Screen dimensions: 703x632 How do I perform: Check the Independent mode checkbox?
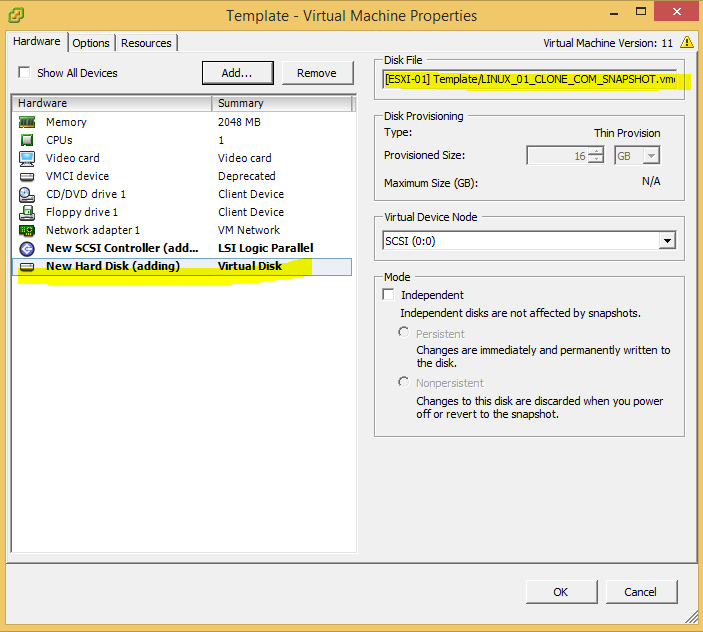click(389, 295)
